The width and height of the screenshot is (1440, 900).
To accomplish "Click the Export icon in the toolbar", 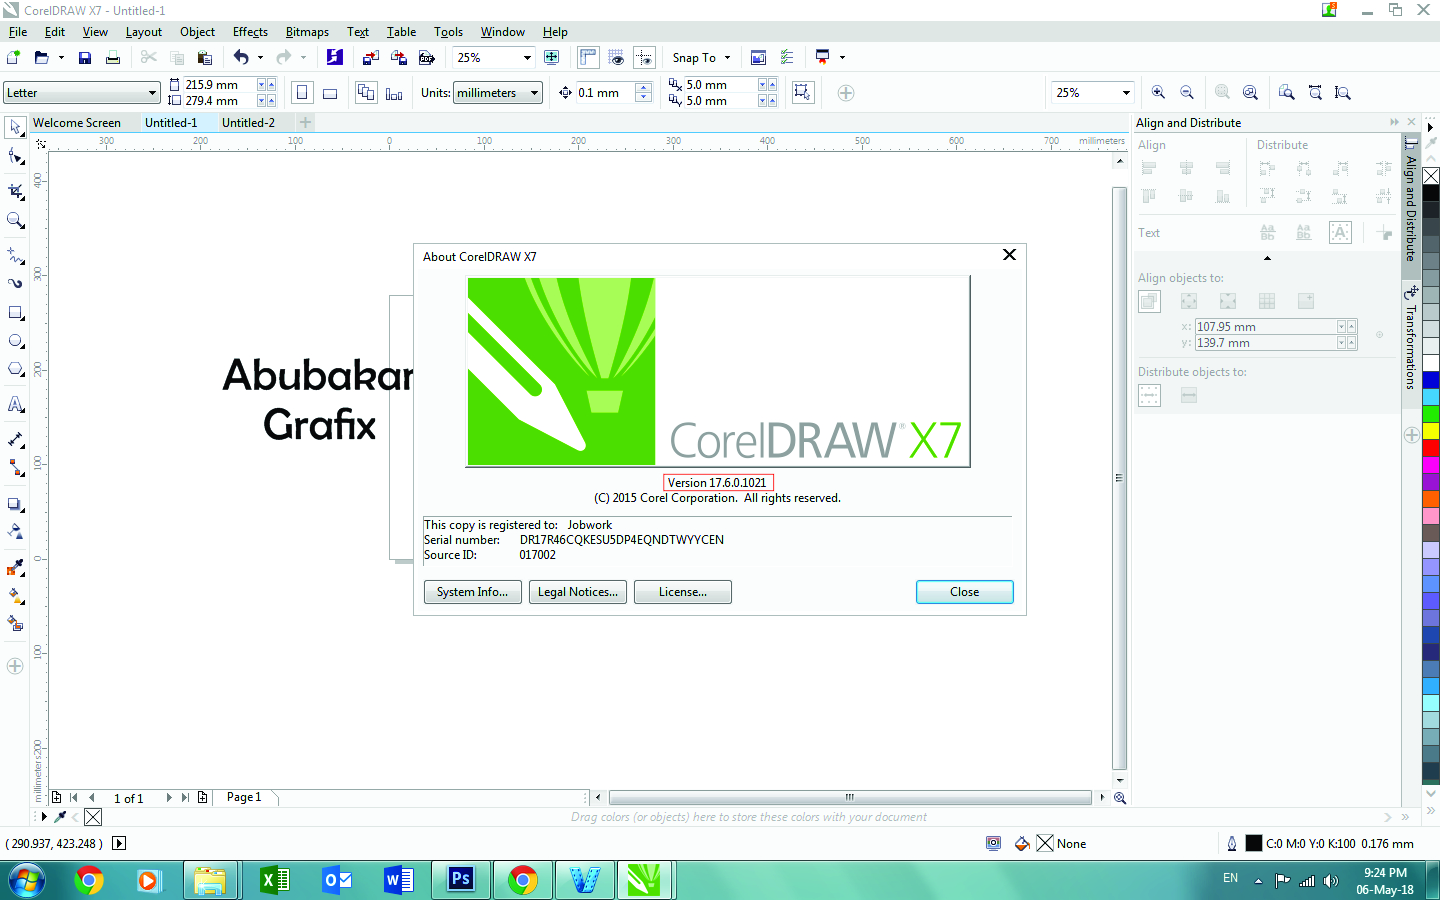I will pyautogui.click(x=398, y=58).
